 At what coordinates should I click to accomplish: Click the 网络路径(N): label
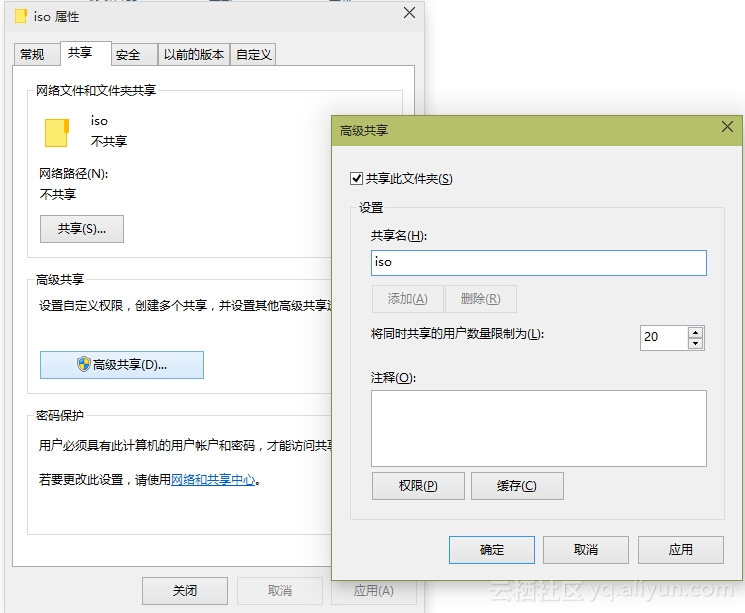(74, 174)
